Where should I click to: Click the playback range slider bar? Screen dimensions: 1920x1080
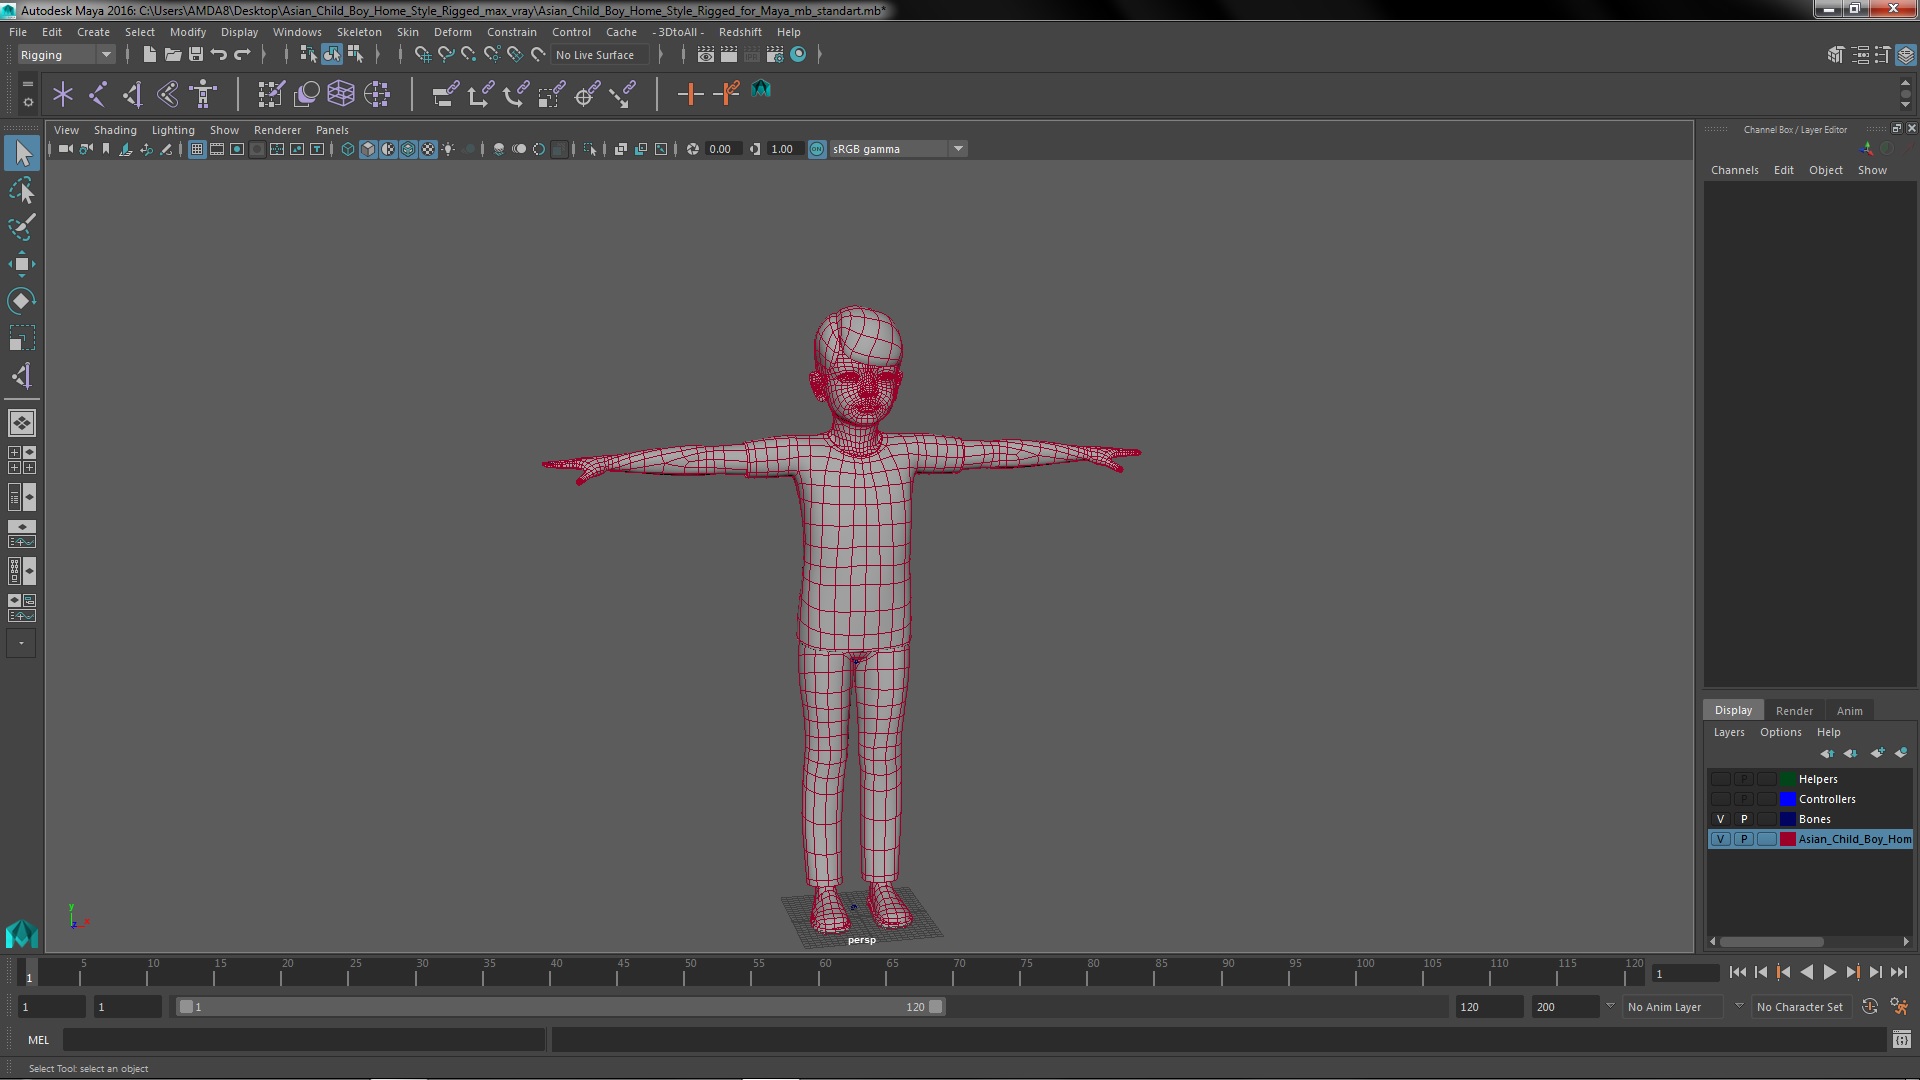click(560, 1007)
